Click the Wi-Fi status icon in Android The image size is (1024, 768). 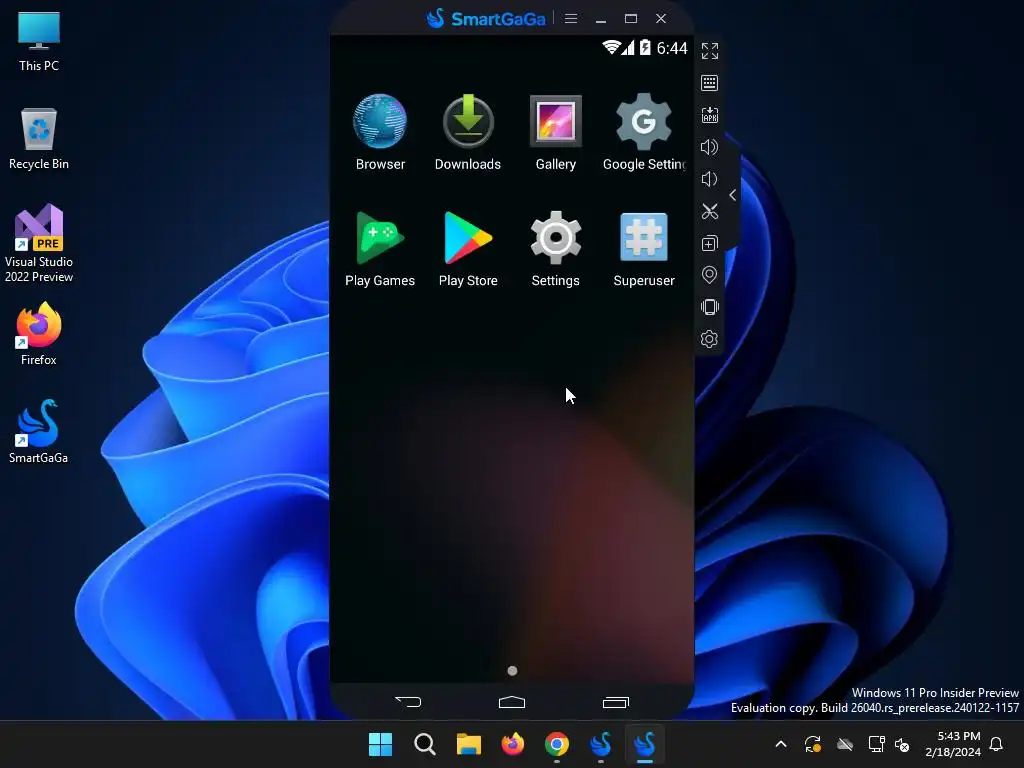click(x=611, y=47)
